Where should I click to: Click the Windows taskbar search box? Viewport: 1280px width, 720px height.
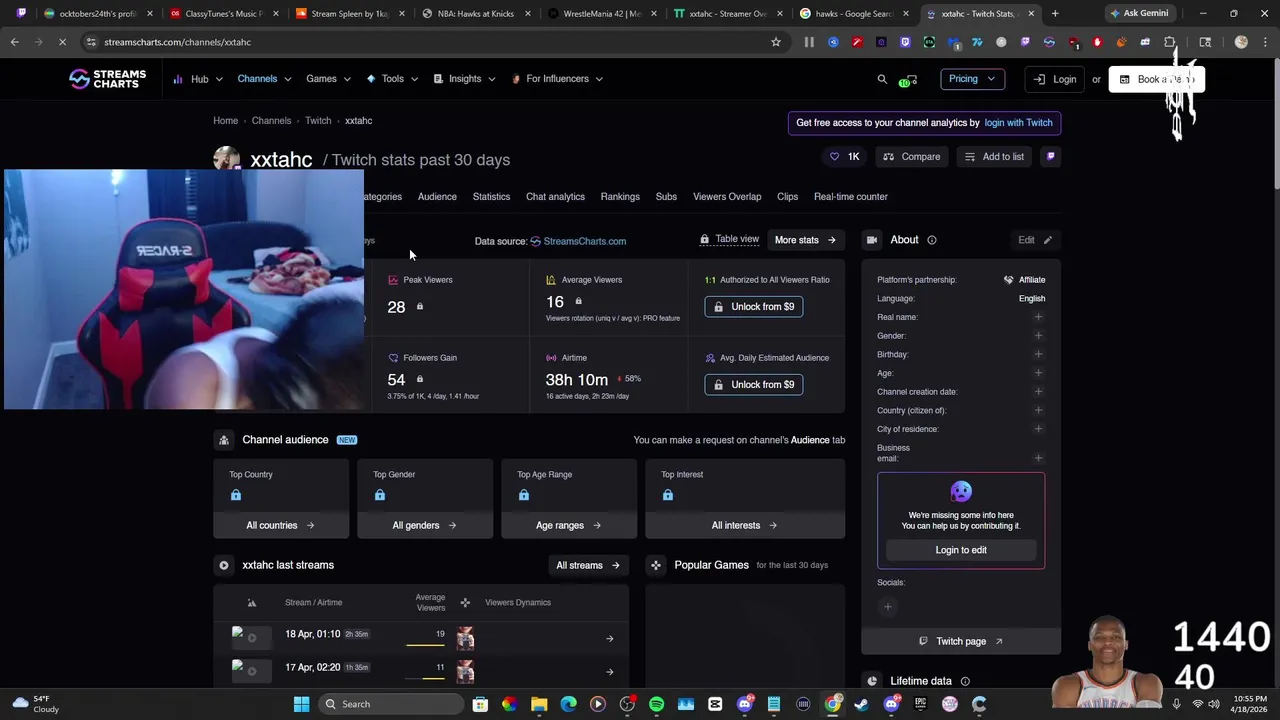390,704
